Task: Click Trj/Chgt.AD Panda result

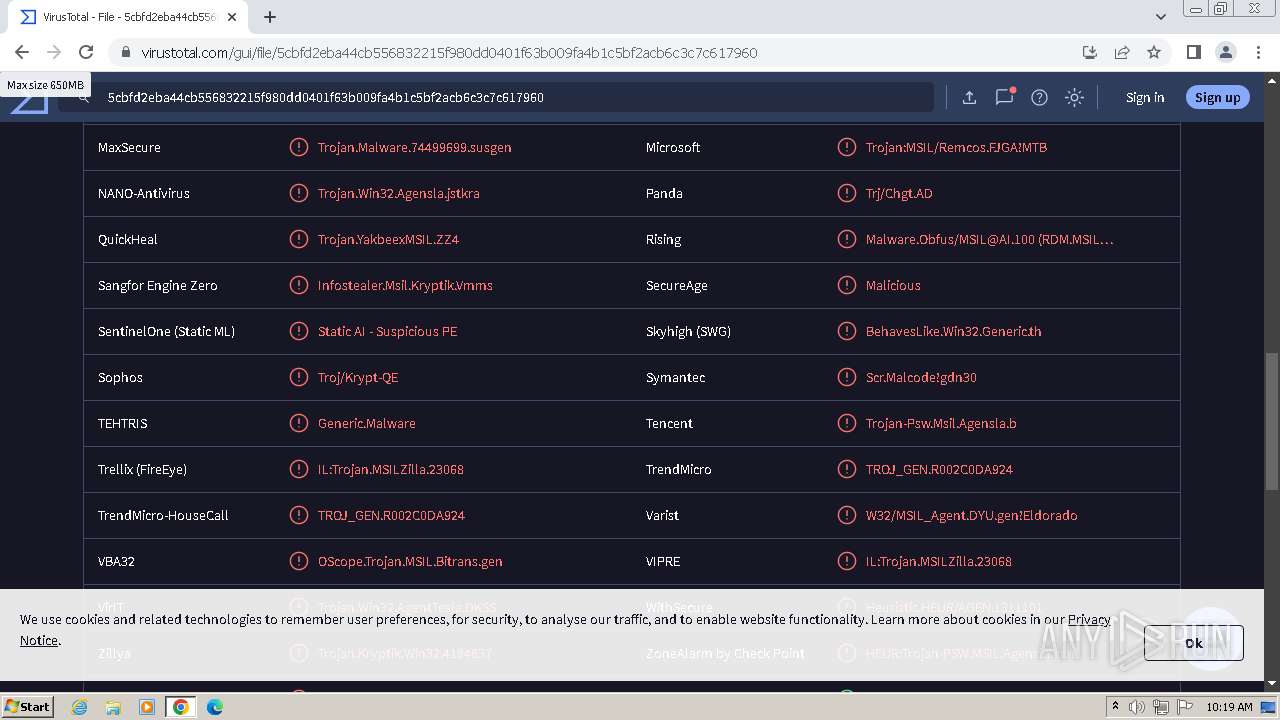Action: point(899,193)
